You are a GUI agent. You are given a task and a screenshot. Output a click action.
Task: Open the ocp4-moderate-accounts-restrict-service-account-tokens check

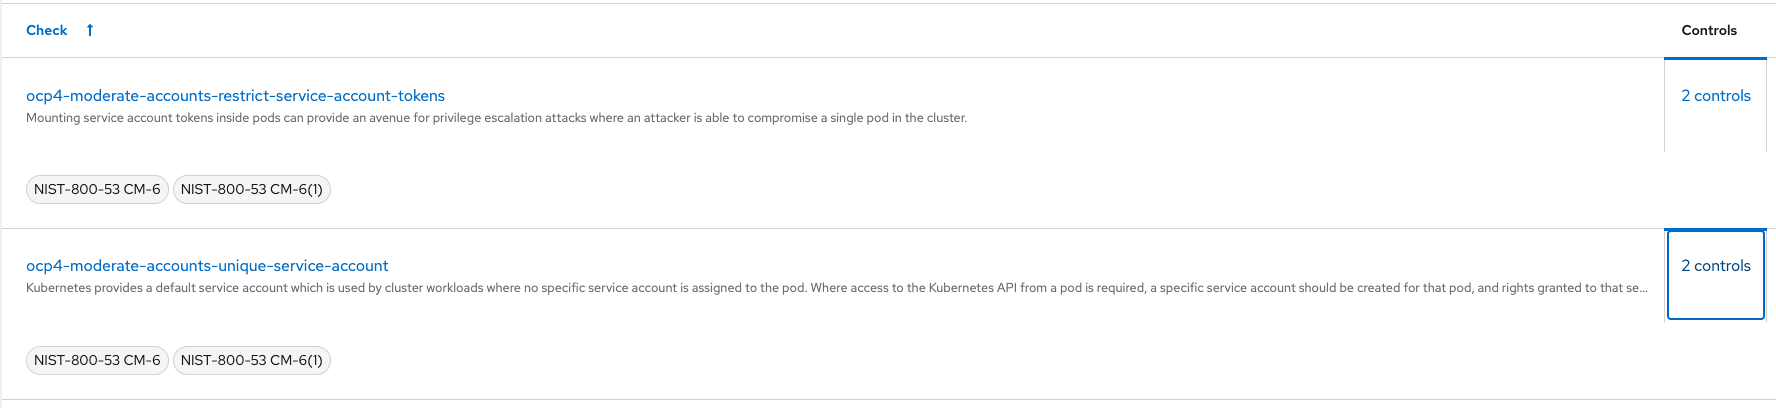tap(235, 96)
